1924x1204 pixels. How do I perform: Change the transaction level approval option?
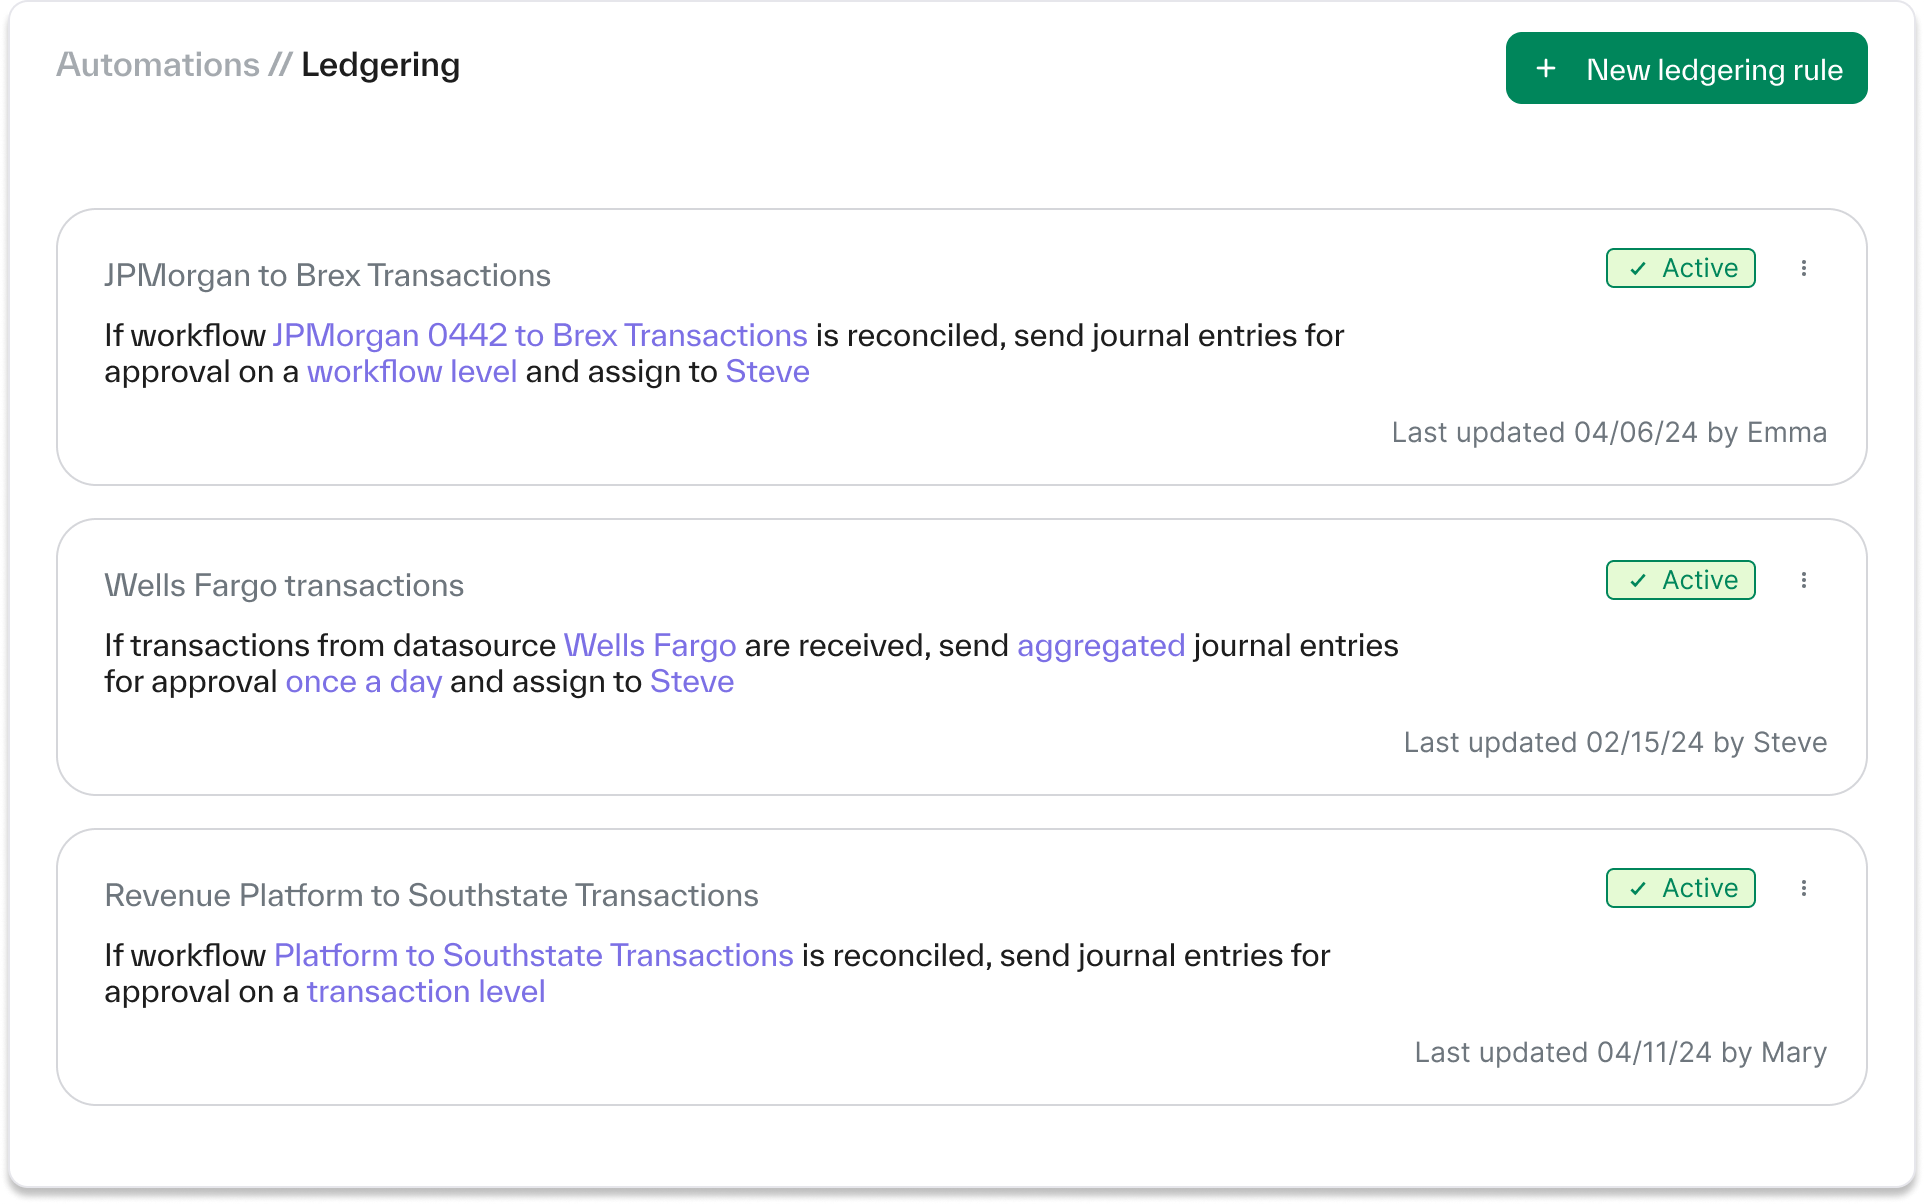[x=426, y=992]
